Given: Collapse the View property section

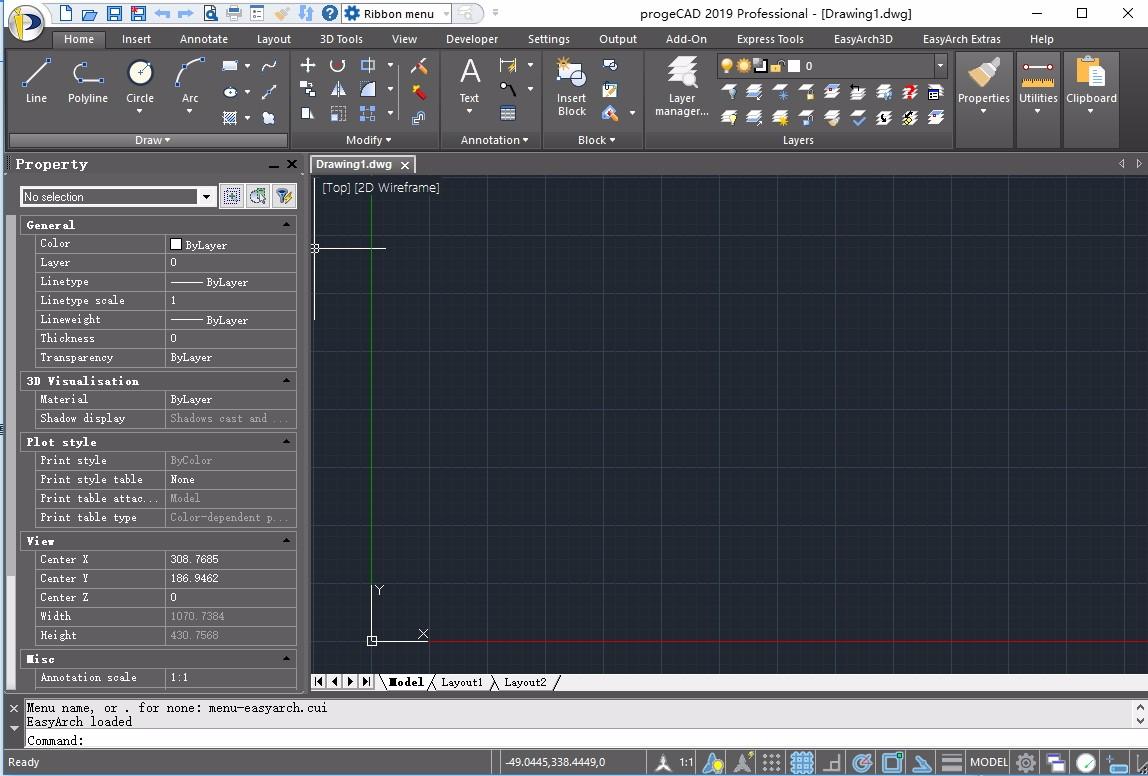Looking at the screenshot, I should [286, 540].
